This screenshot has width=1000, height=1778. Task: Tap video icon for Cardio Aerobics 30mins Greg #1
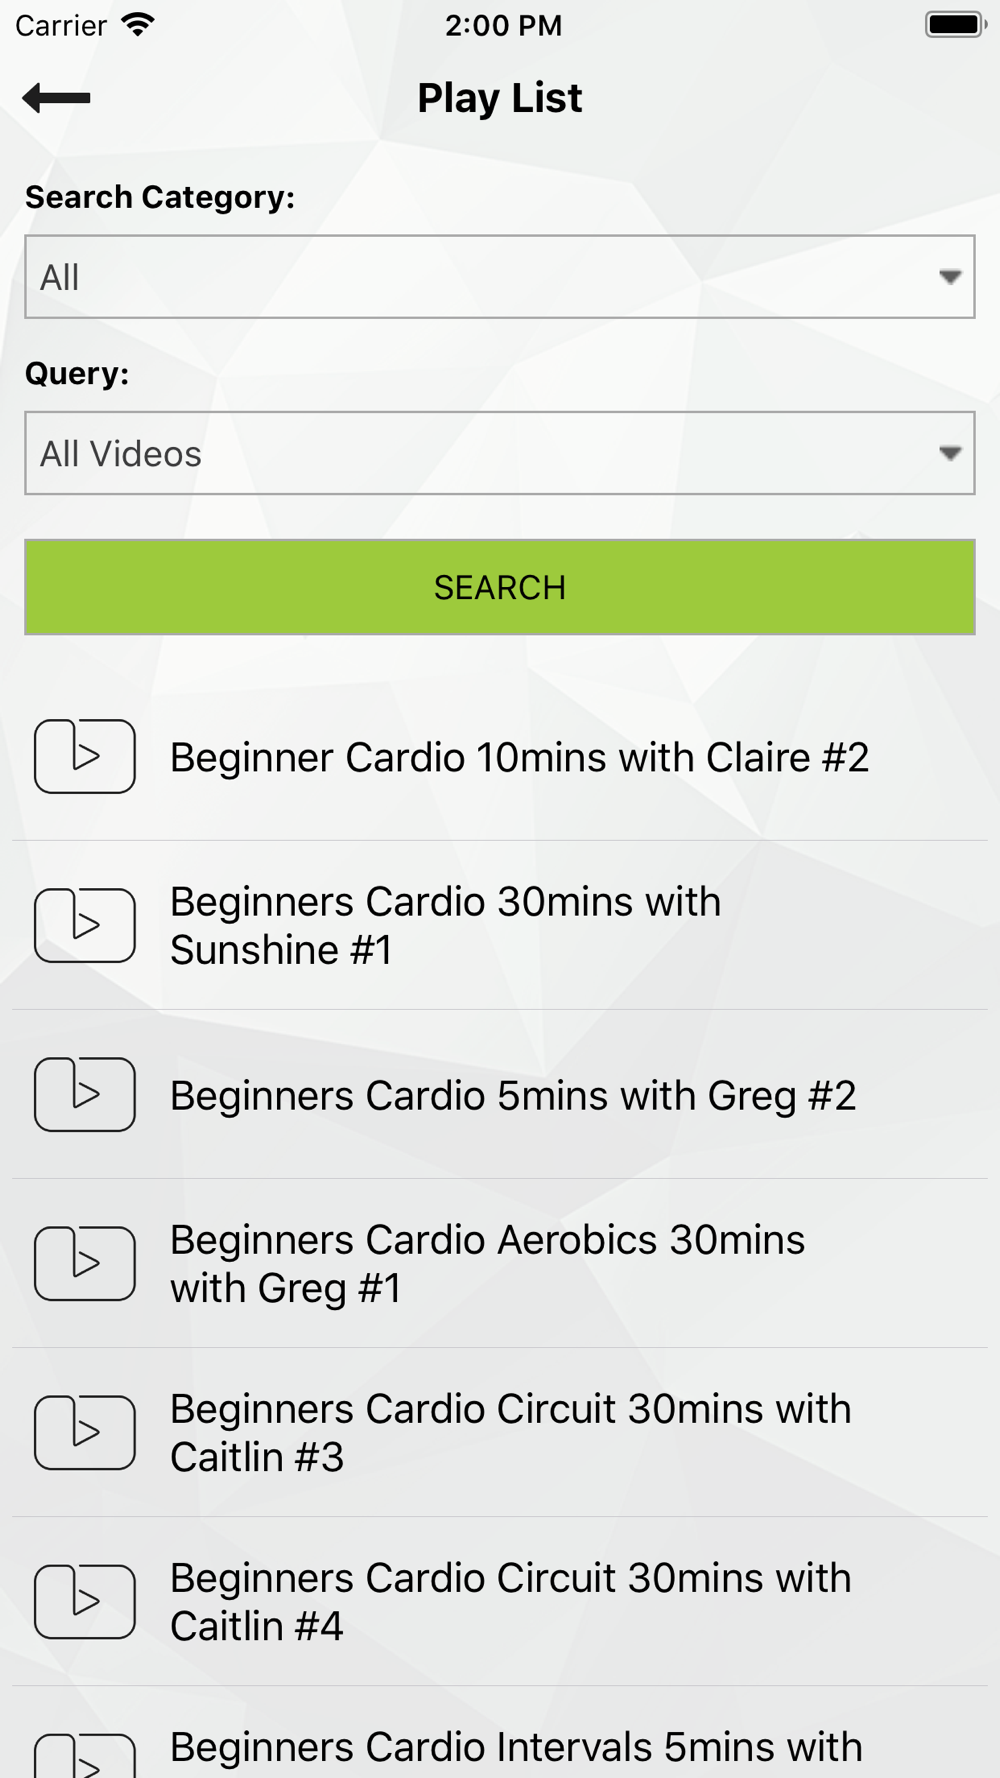point(85,1263)
